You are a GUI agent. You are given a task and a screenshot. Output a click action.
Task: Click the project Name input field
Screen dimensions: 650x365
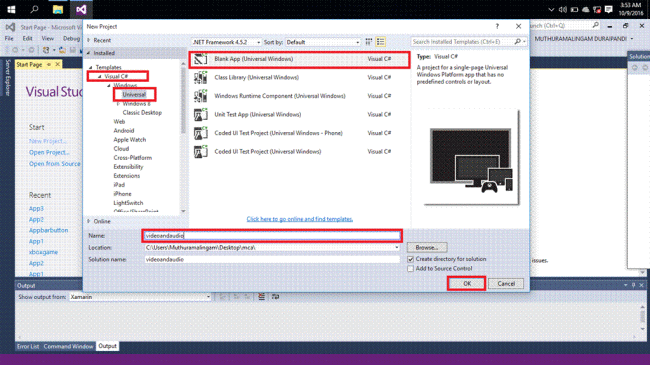272,236
